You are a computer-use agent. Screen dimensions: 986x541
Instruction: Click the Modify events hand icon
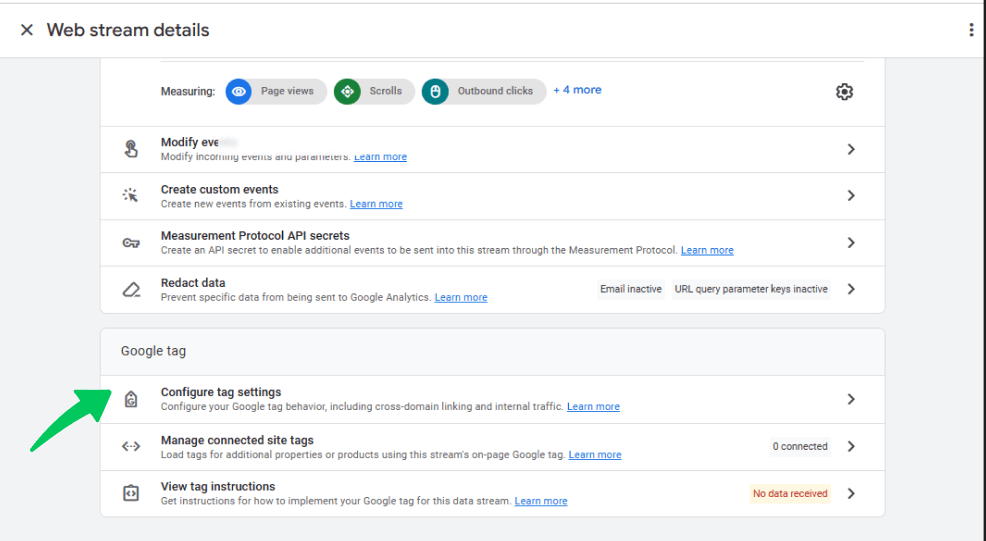[x=131, y=149]
